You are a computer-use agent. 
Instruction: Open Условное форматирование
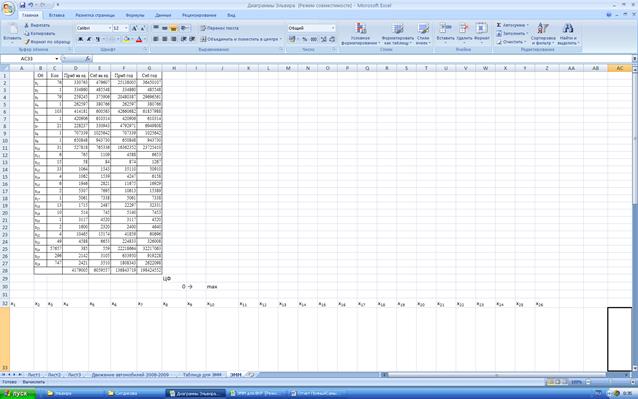click(x=361, y=34)
